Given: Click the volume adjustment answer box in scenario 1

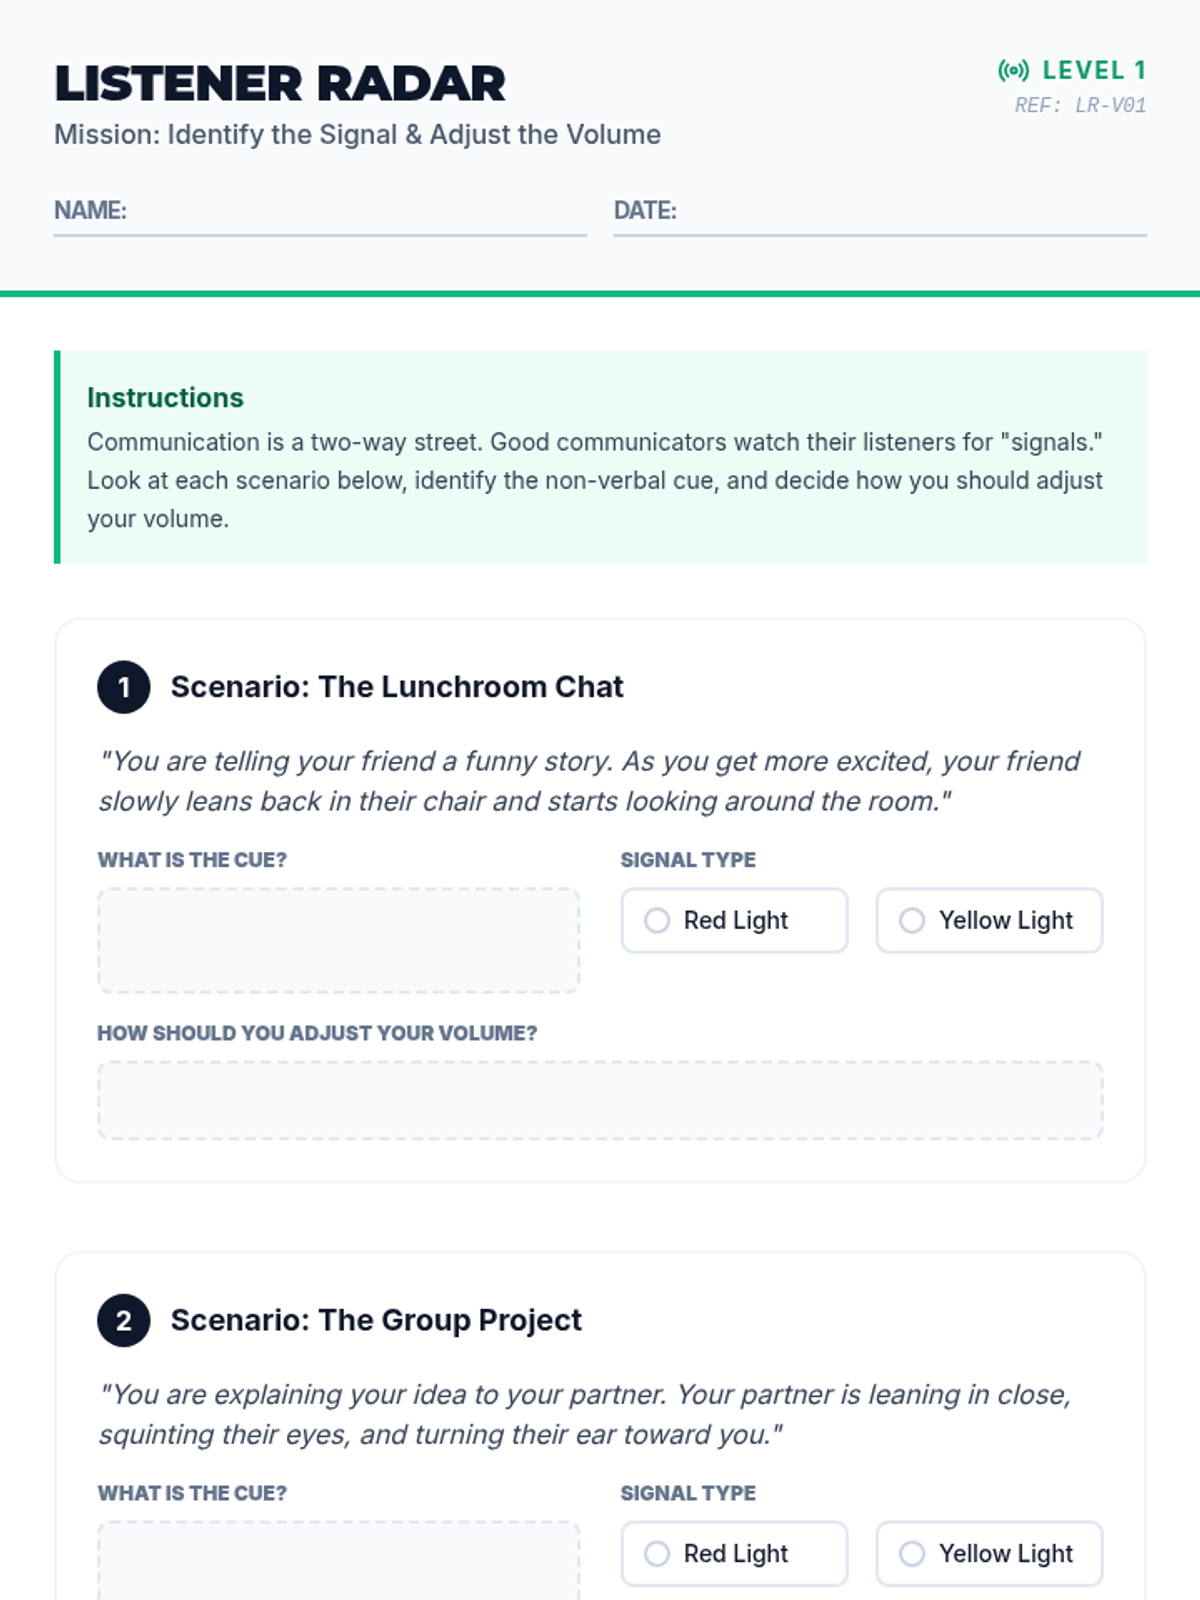Looking at the screenshot, I should [x=600, y=1100].
